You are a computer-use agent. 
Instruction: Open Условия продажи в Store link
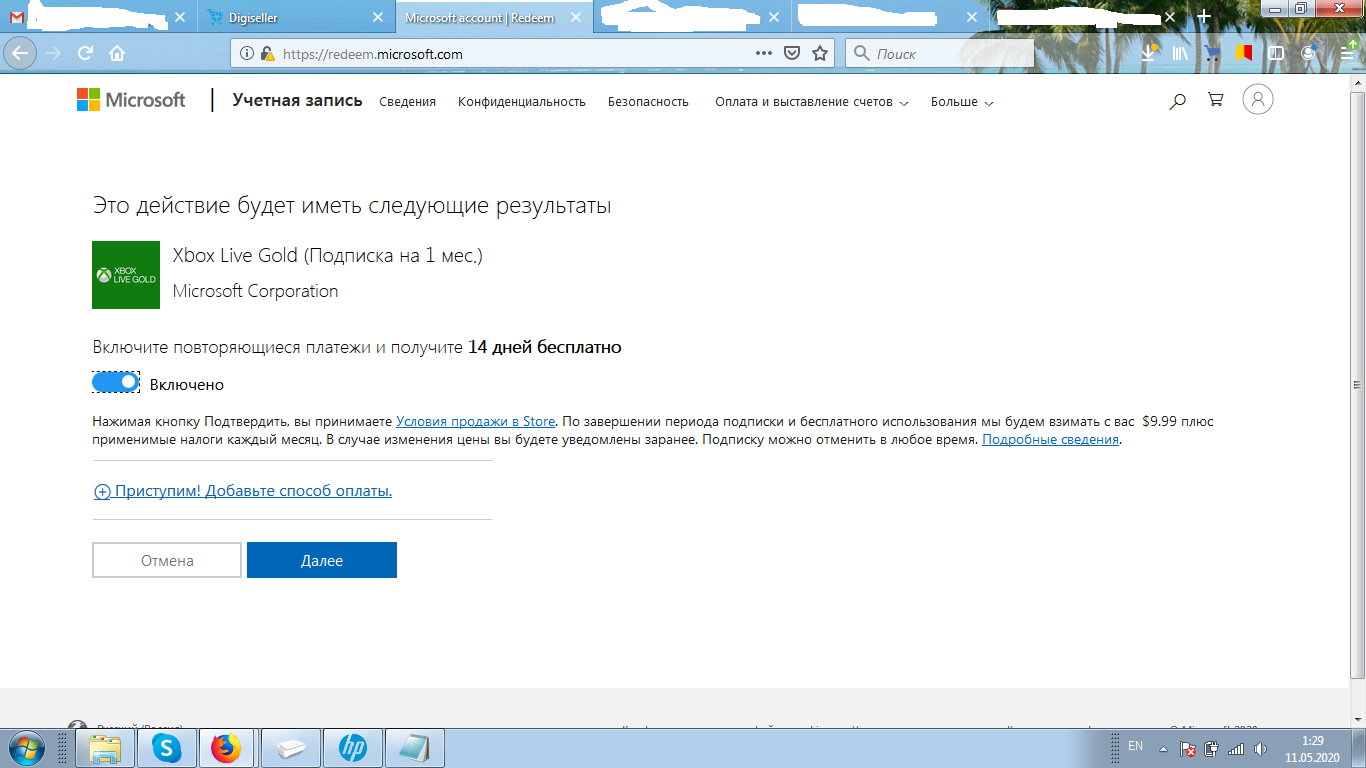click(475, 422)
